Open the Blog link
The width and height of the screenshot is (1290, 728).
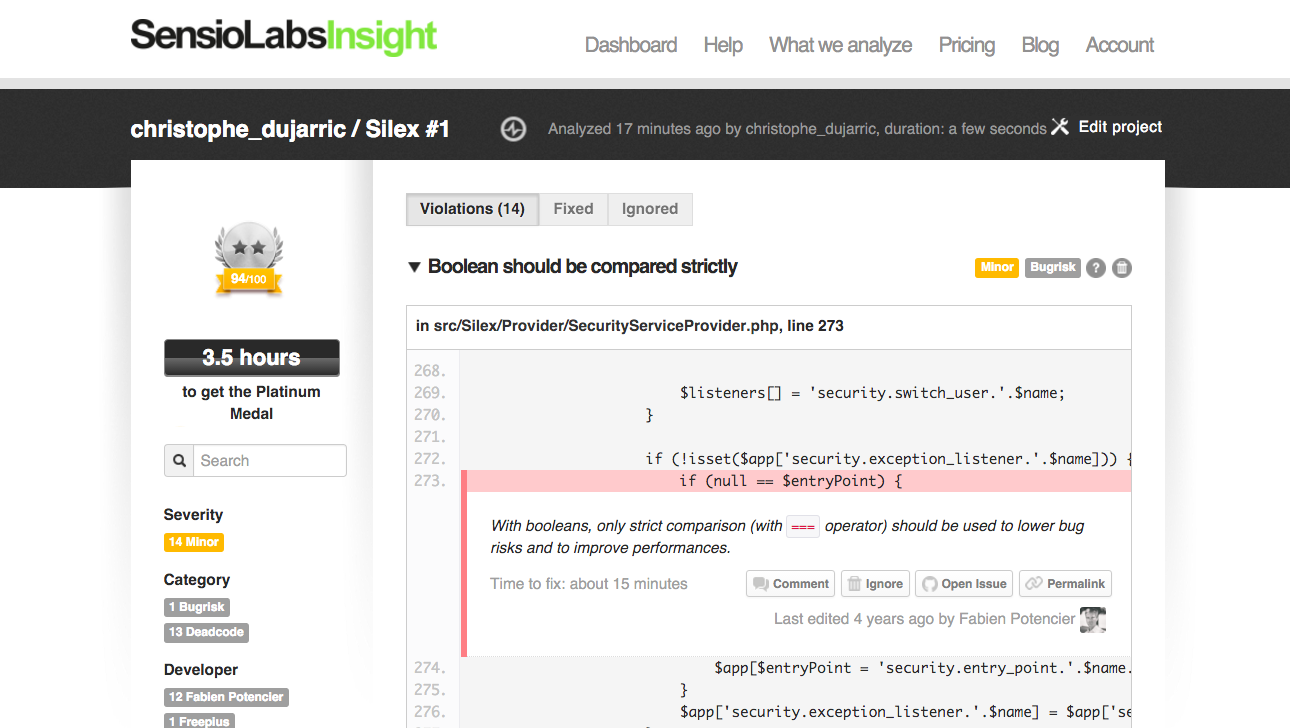pyautogui.click(x=1040, y=45)
